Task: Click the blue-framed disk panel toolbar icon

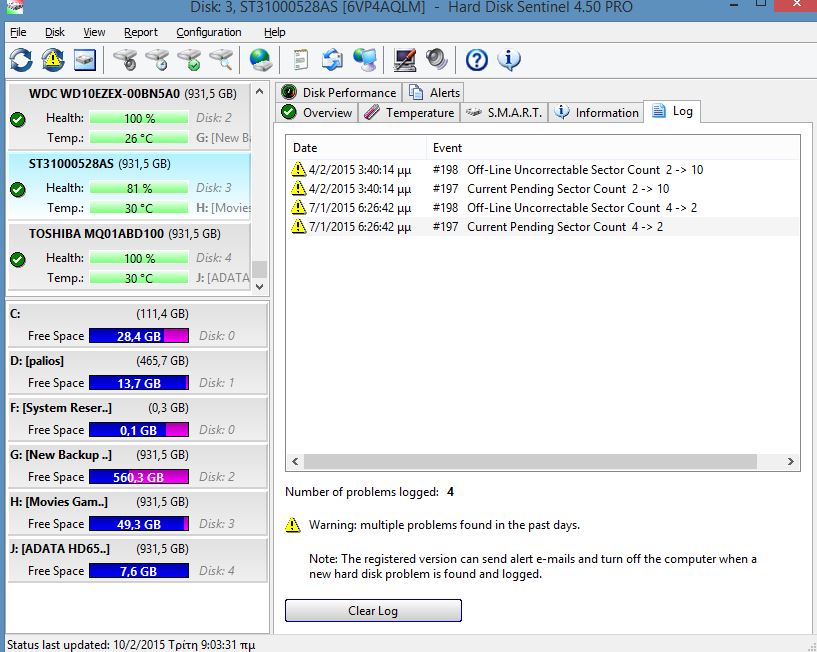Action: [x=85, y=60]
